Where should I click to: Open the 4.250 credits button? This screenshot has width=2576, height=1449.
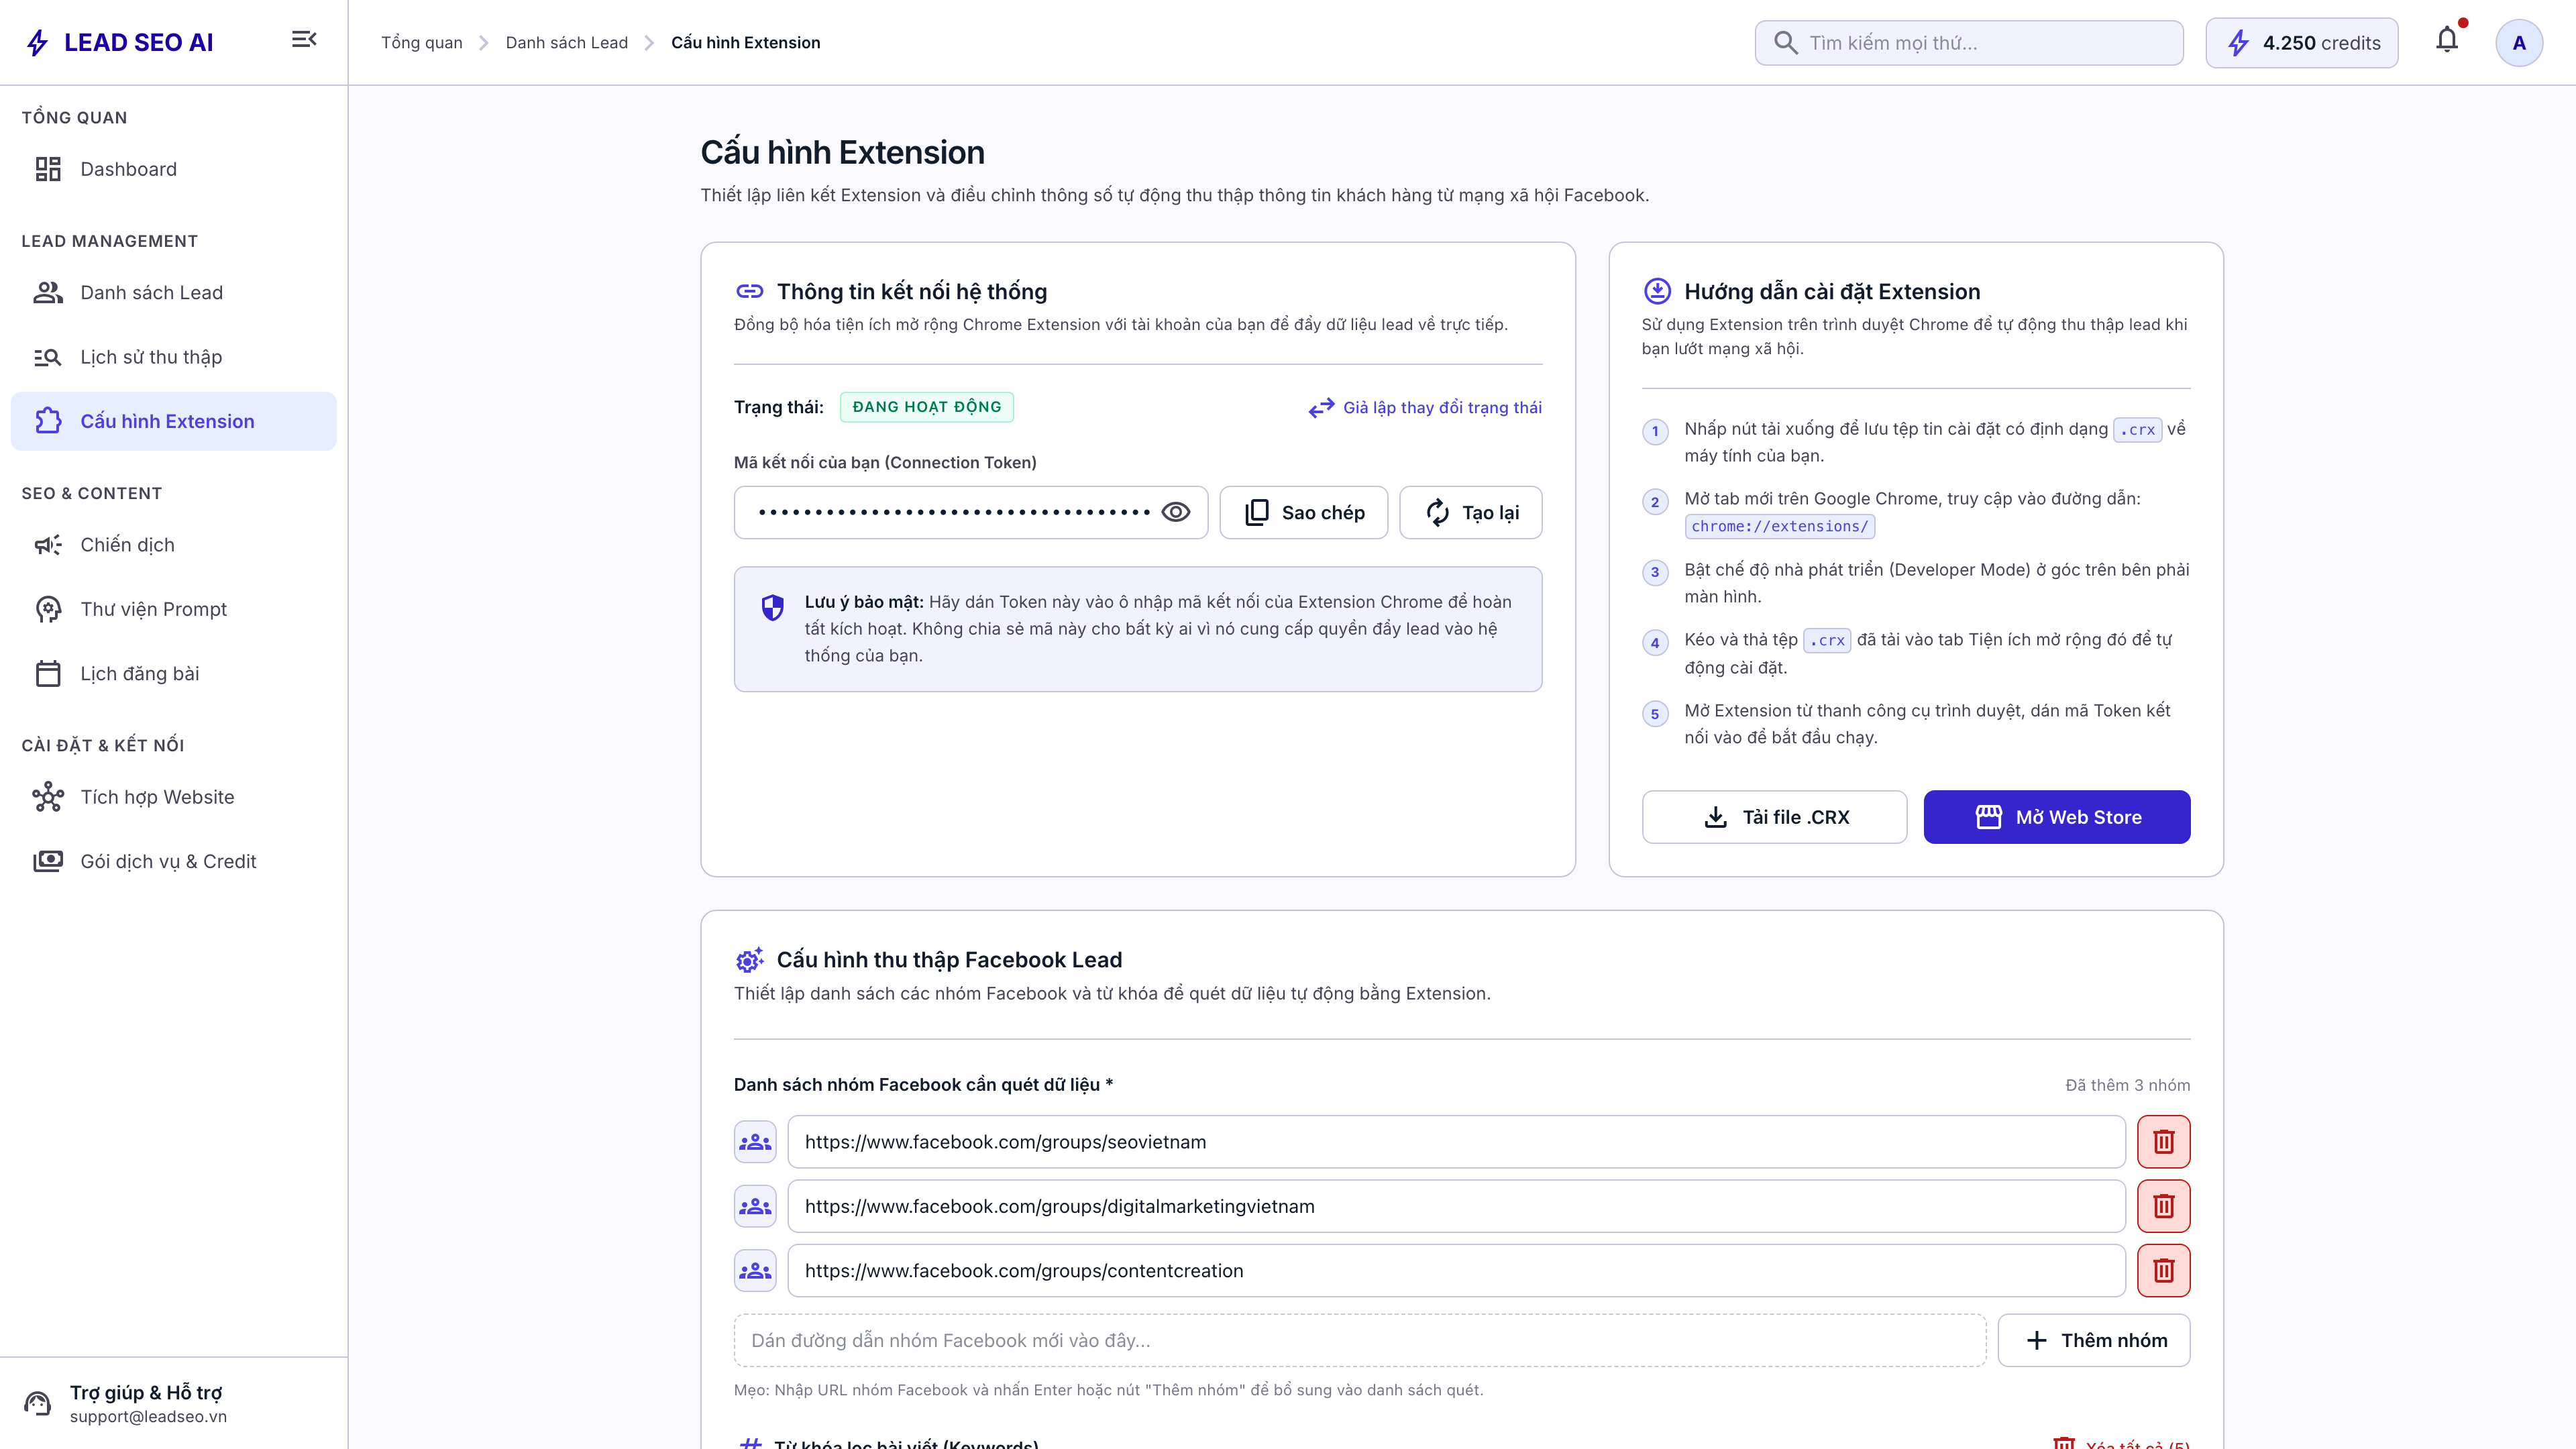coord(2301,43)
